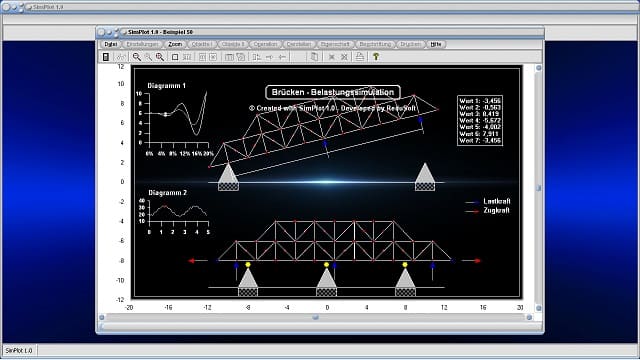Viewport: 640px width, 360px height.
Task: Click the vertical scrollbar bottom button
Action: click(538, 308)
